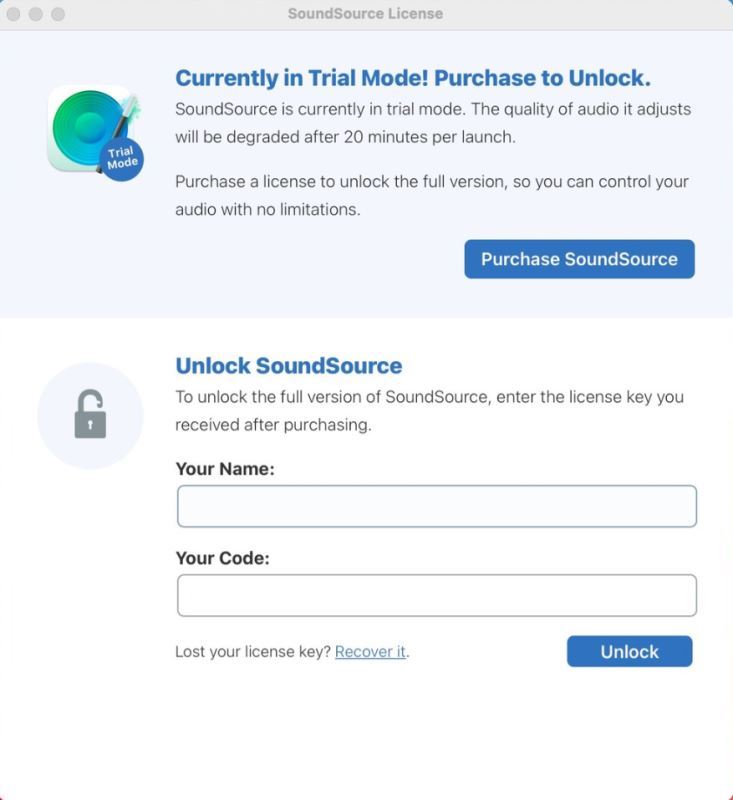Click the enter the license key instructions
Viewport: 733px width, 800px height.
coord(429,411)
